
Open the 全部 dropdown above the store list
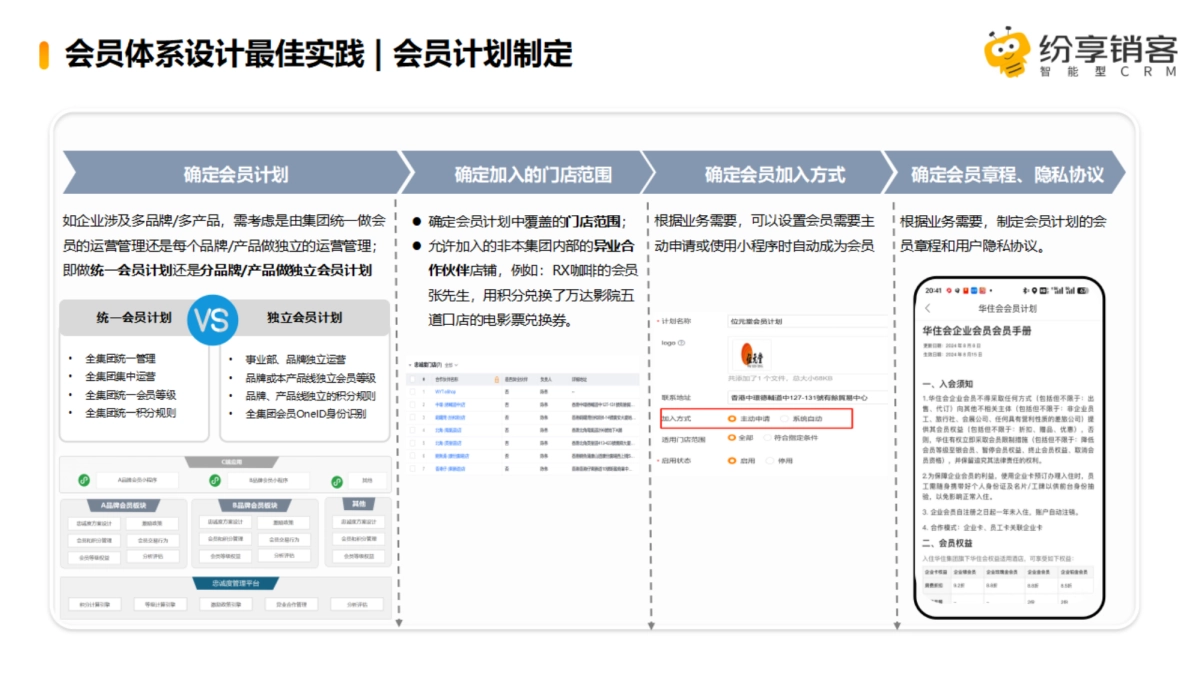(451, 365)
